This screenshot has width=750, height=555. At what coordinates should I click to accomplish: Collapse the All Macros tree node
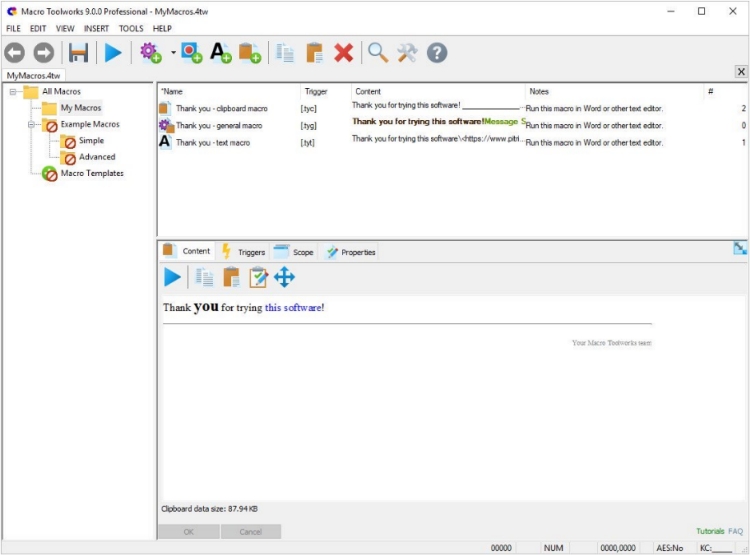click(x=13, y=91)
